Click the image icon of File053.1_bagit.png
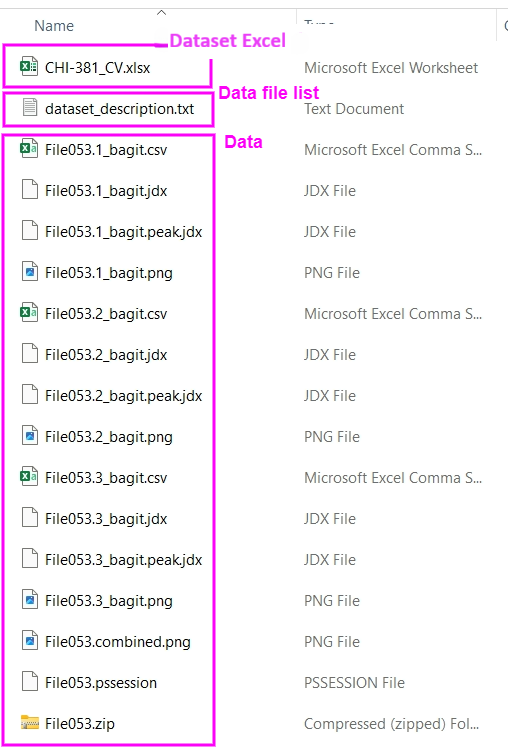This screenshot has height=752, width=508. click(x=30, y=271)
